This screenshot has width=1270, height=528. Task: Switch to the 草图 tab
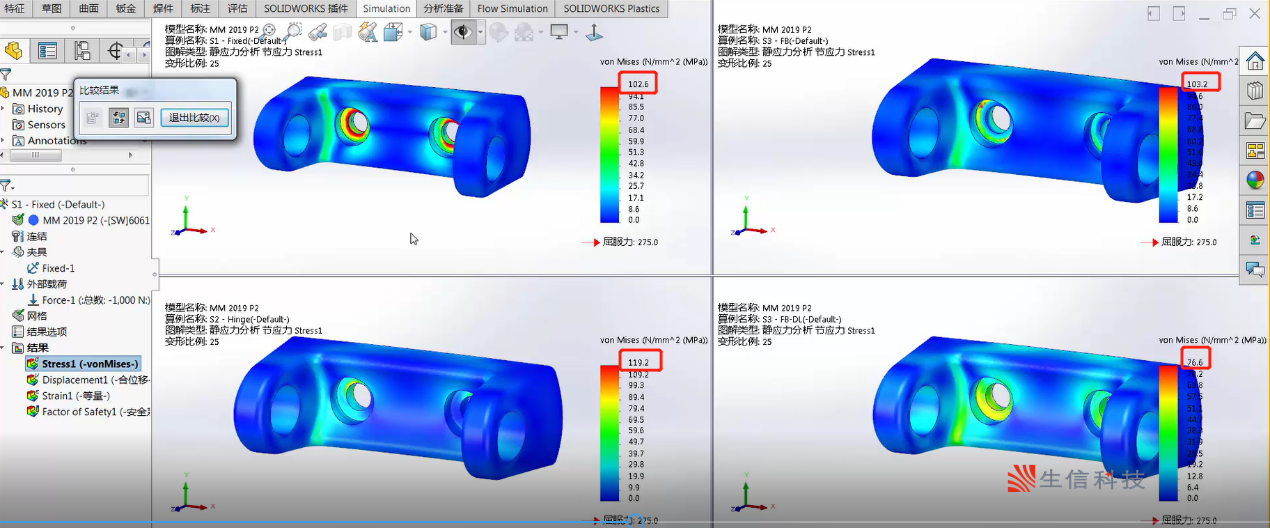(x=52, y=8)
